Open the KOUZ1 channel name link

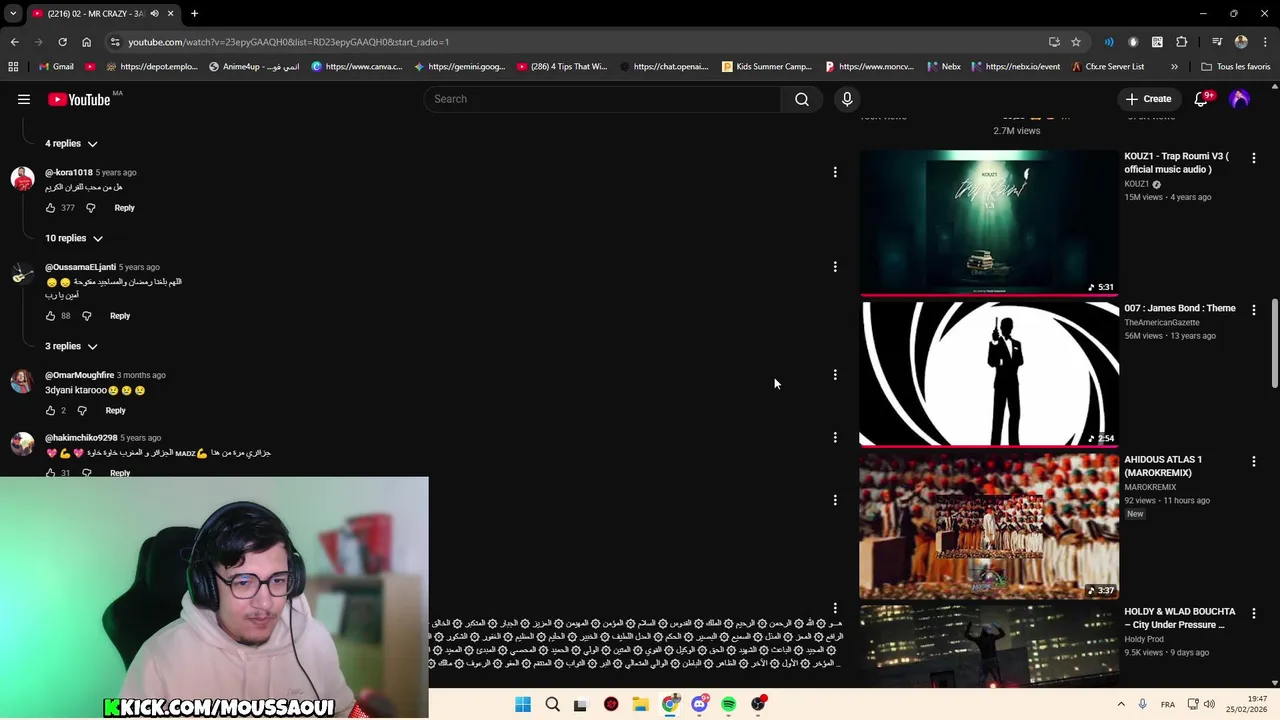pyautogui.click(x=1137, y=184)
